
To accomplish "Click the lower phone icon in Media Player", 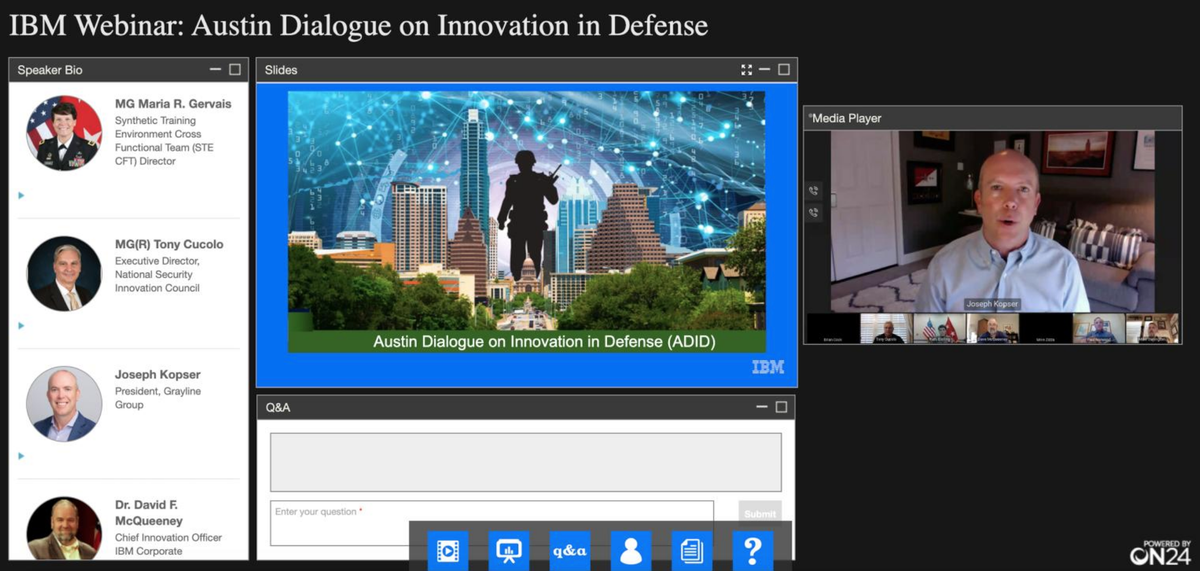I will pos(814,212).
